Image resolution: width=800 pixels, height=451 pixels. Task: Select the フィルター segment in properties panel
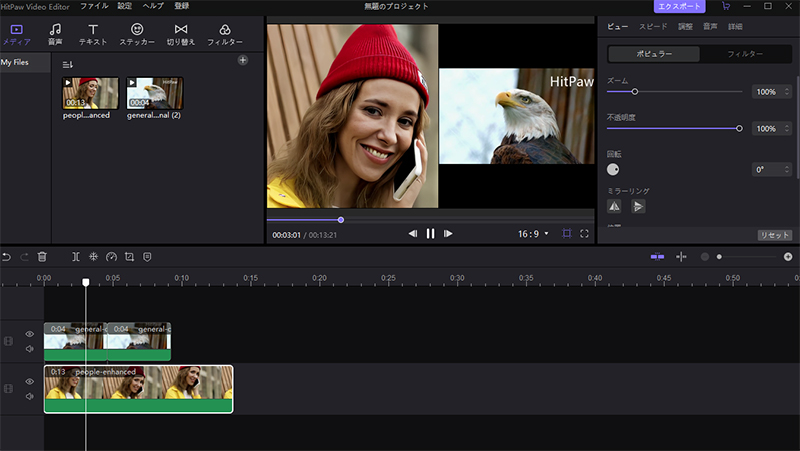pos(745,54)
